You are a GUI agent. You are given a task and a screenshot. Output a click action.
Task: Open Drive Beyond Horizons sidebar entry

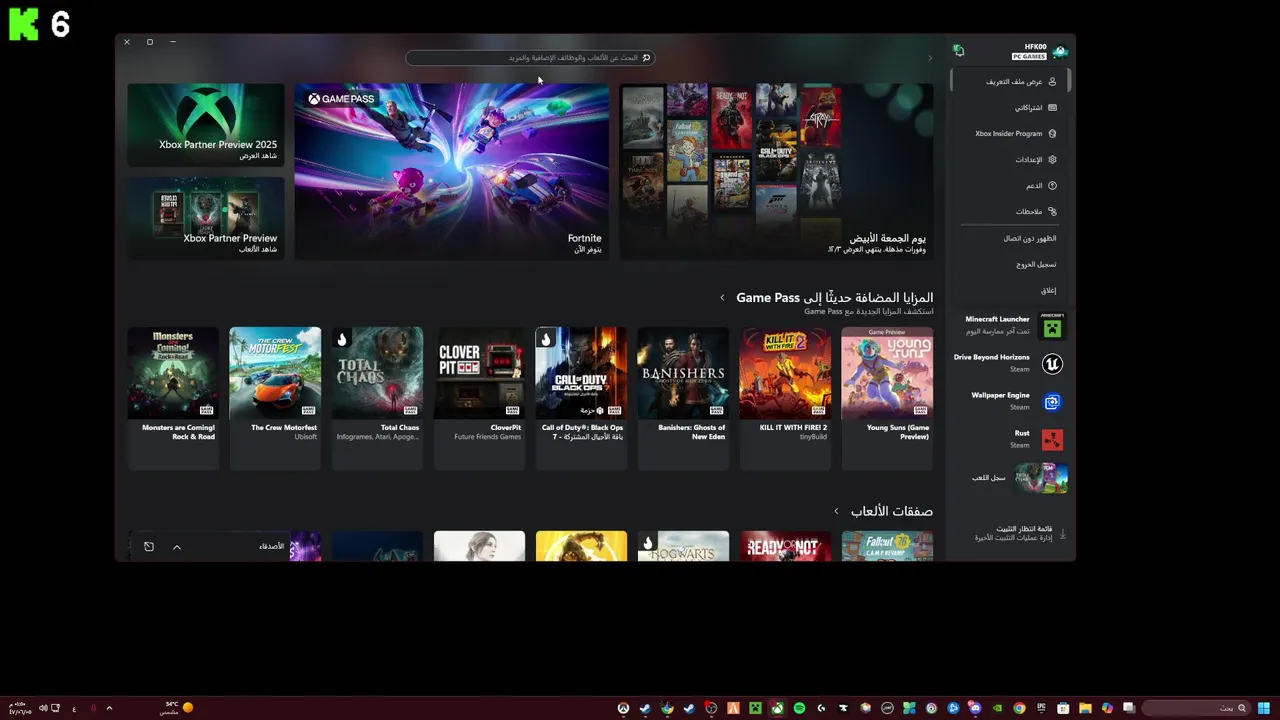[1008, 364]
